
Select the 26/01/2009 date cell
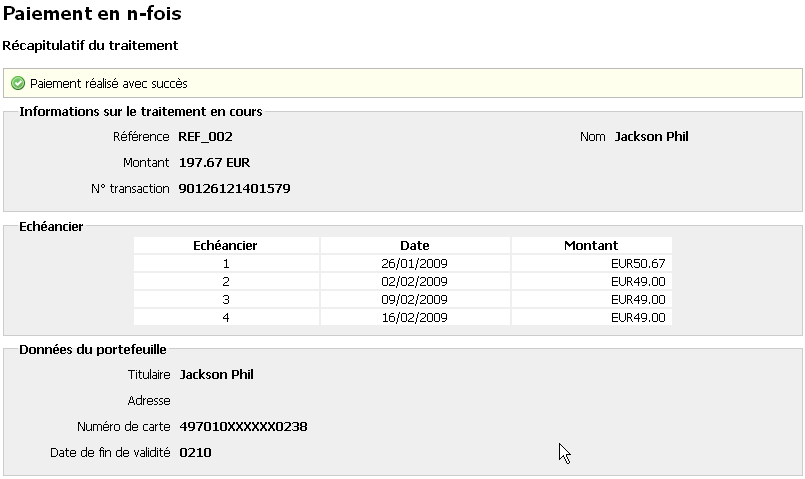pyautogui.click(x=414, y=264)
